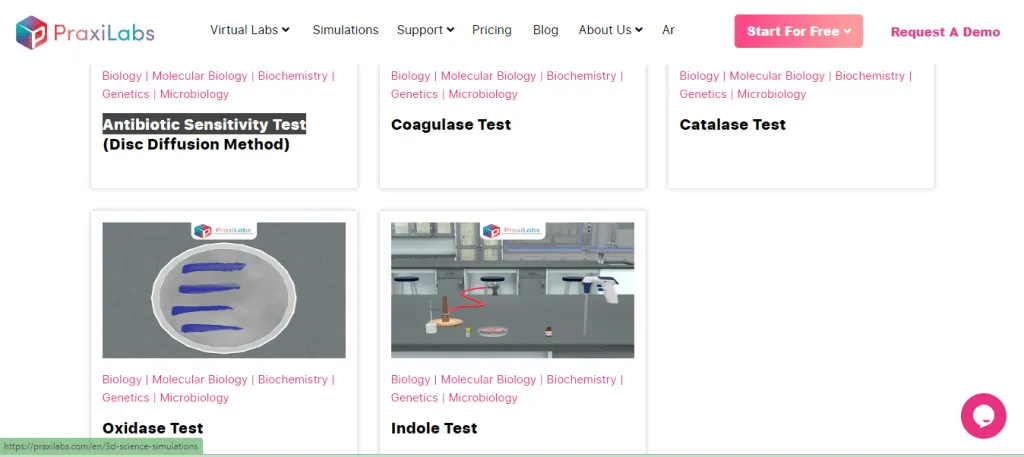Click Request A Demo link
Screen dimensions: 1024x457
click(x=945, y=32)
